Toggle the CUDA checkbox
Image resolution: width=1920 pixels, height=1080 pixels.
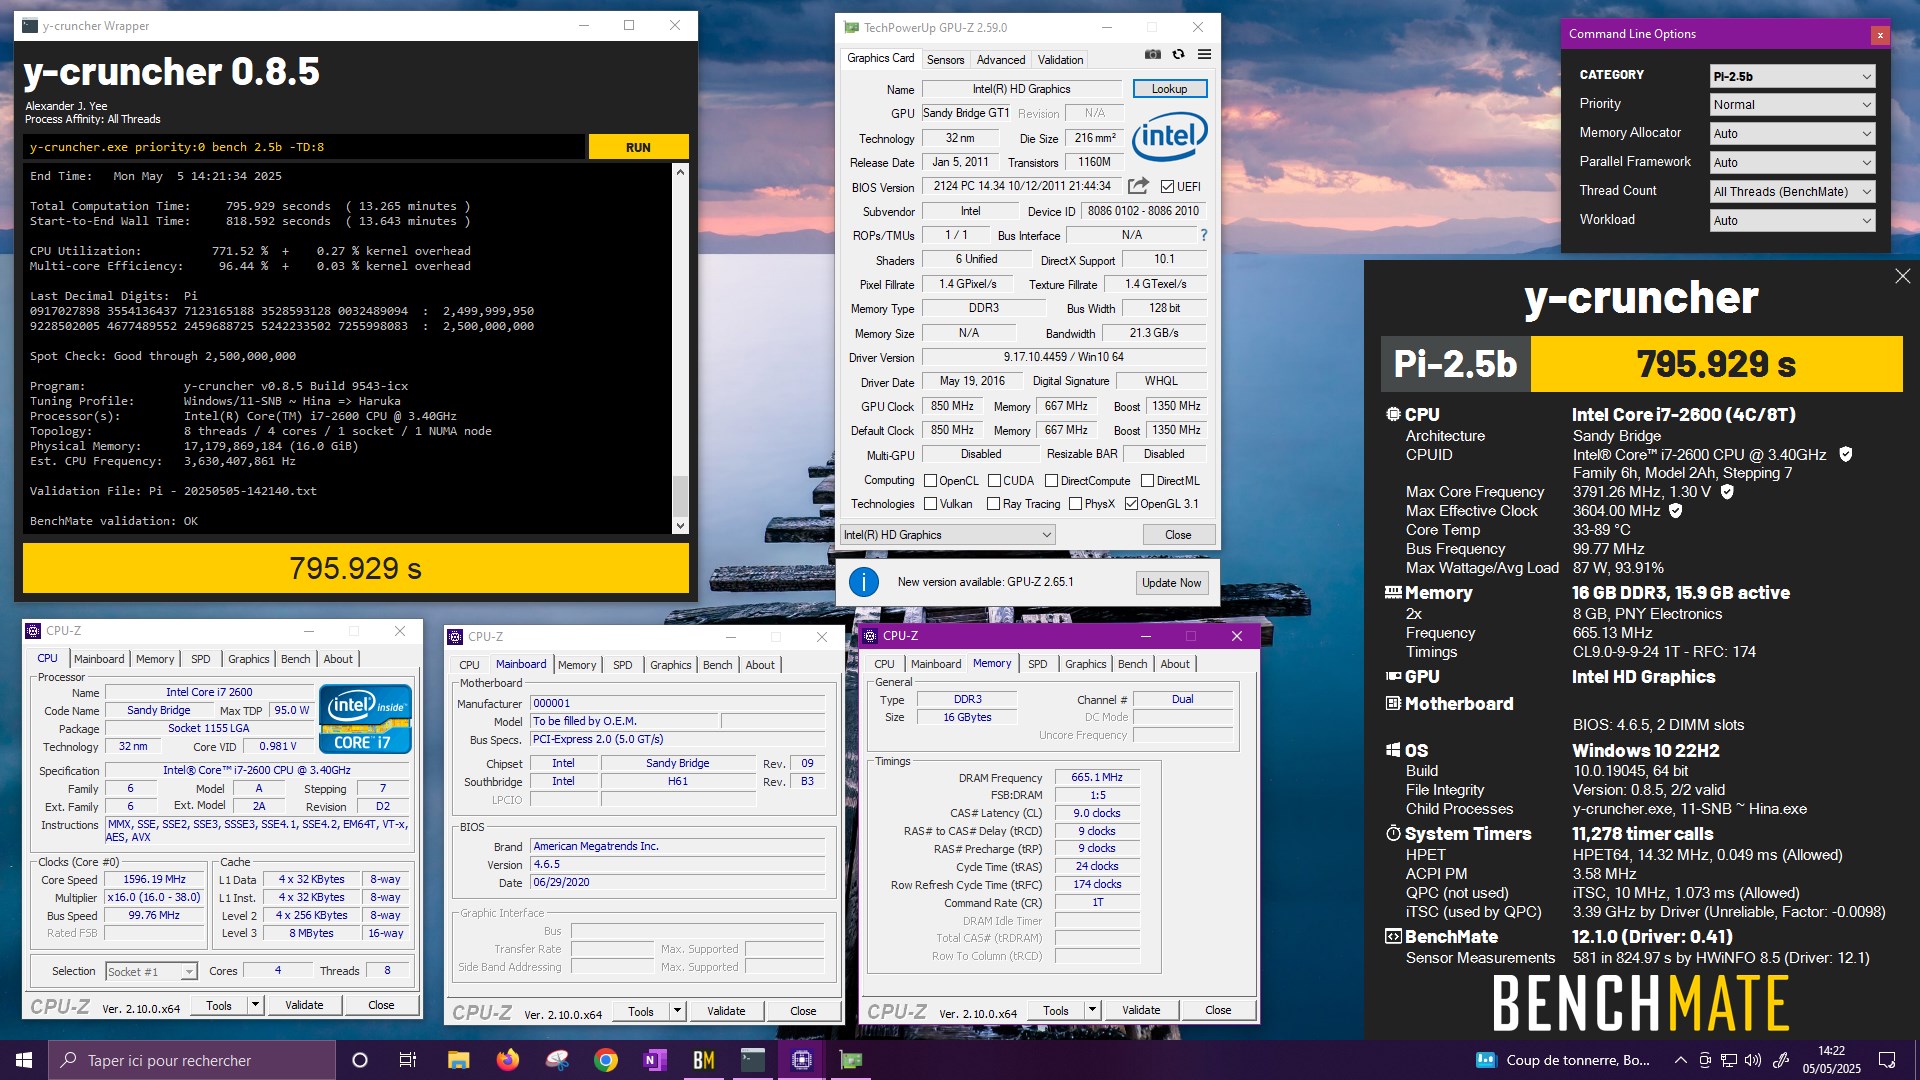994,481
